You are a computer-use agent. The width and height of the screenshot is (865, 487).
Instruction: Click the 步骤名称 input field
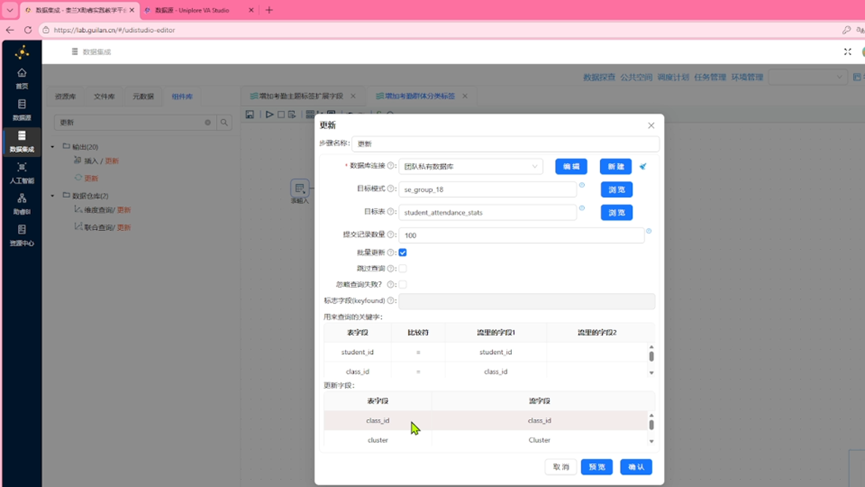pos(505,143)
